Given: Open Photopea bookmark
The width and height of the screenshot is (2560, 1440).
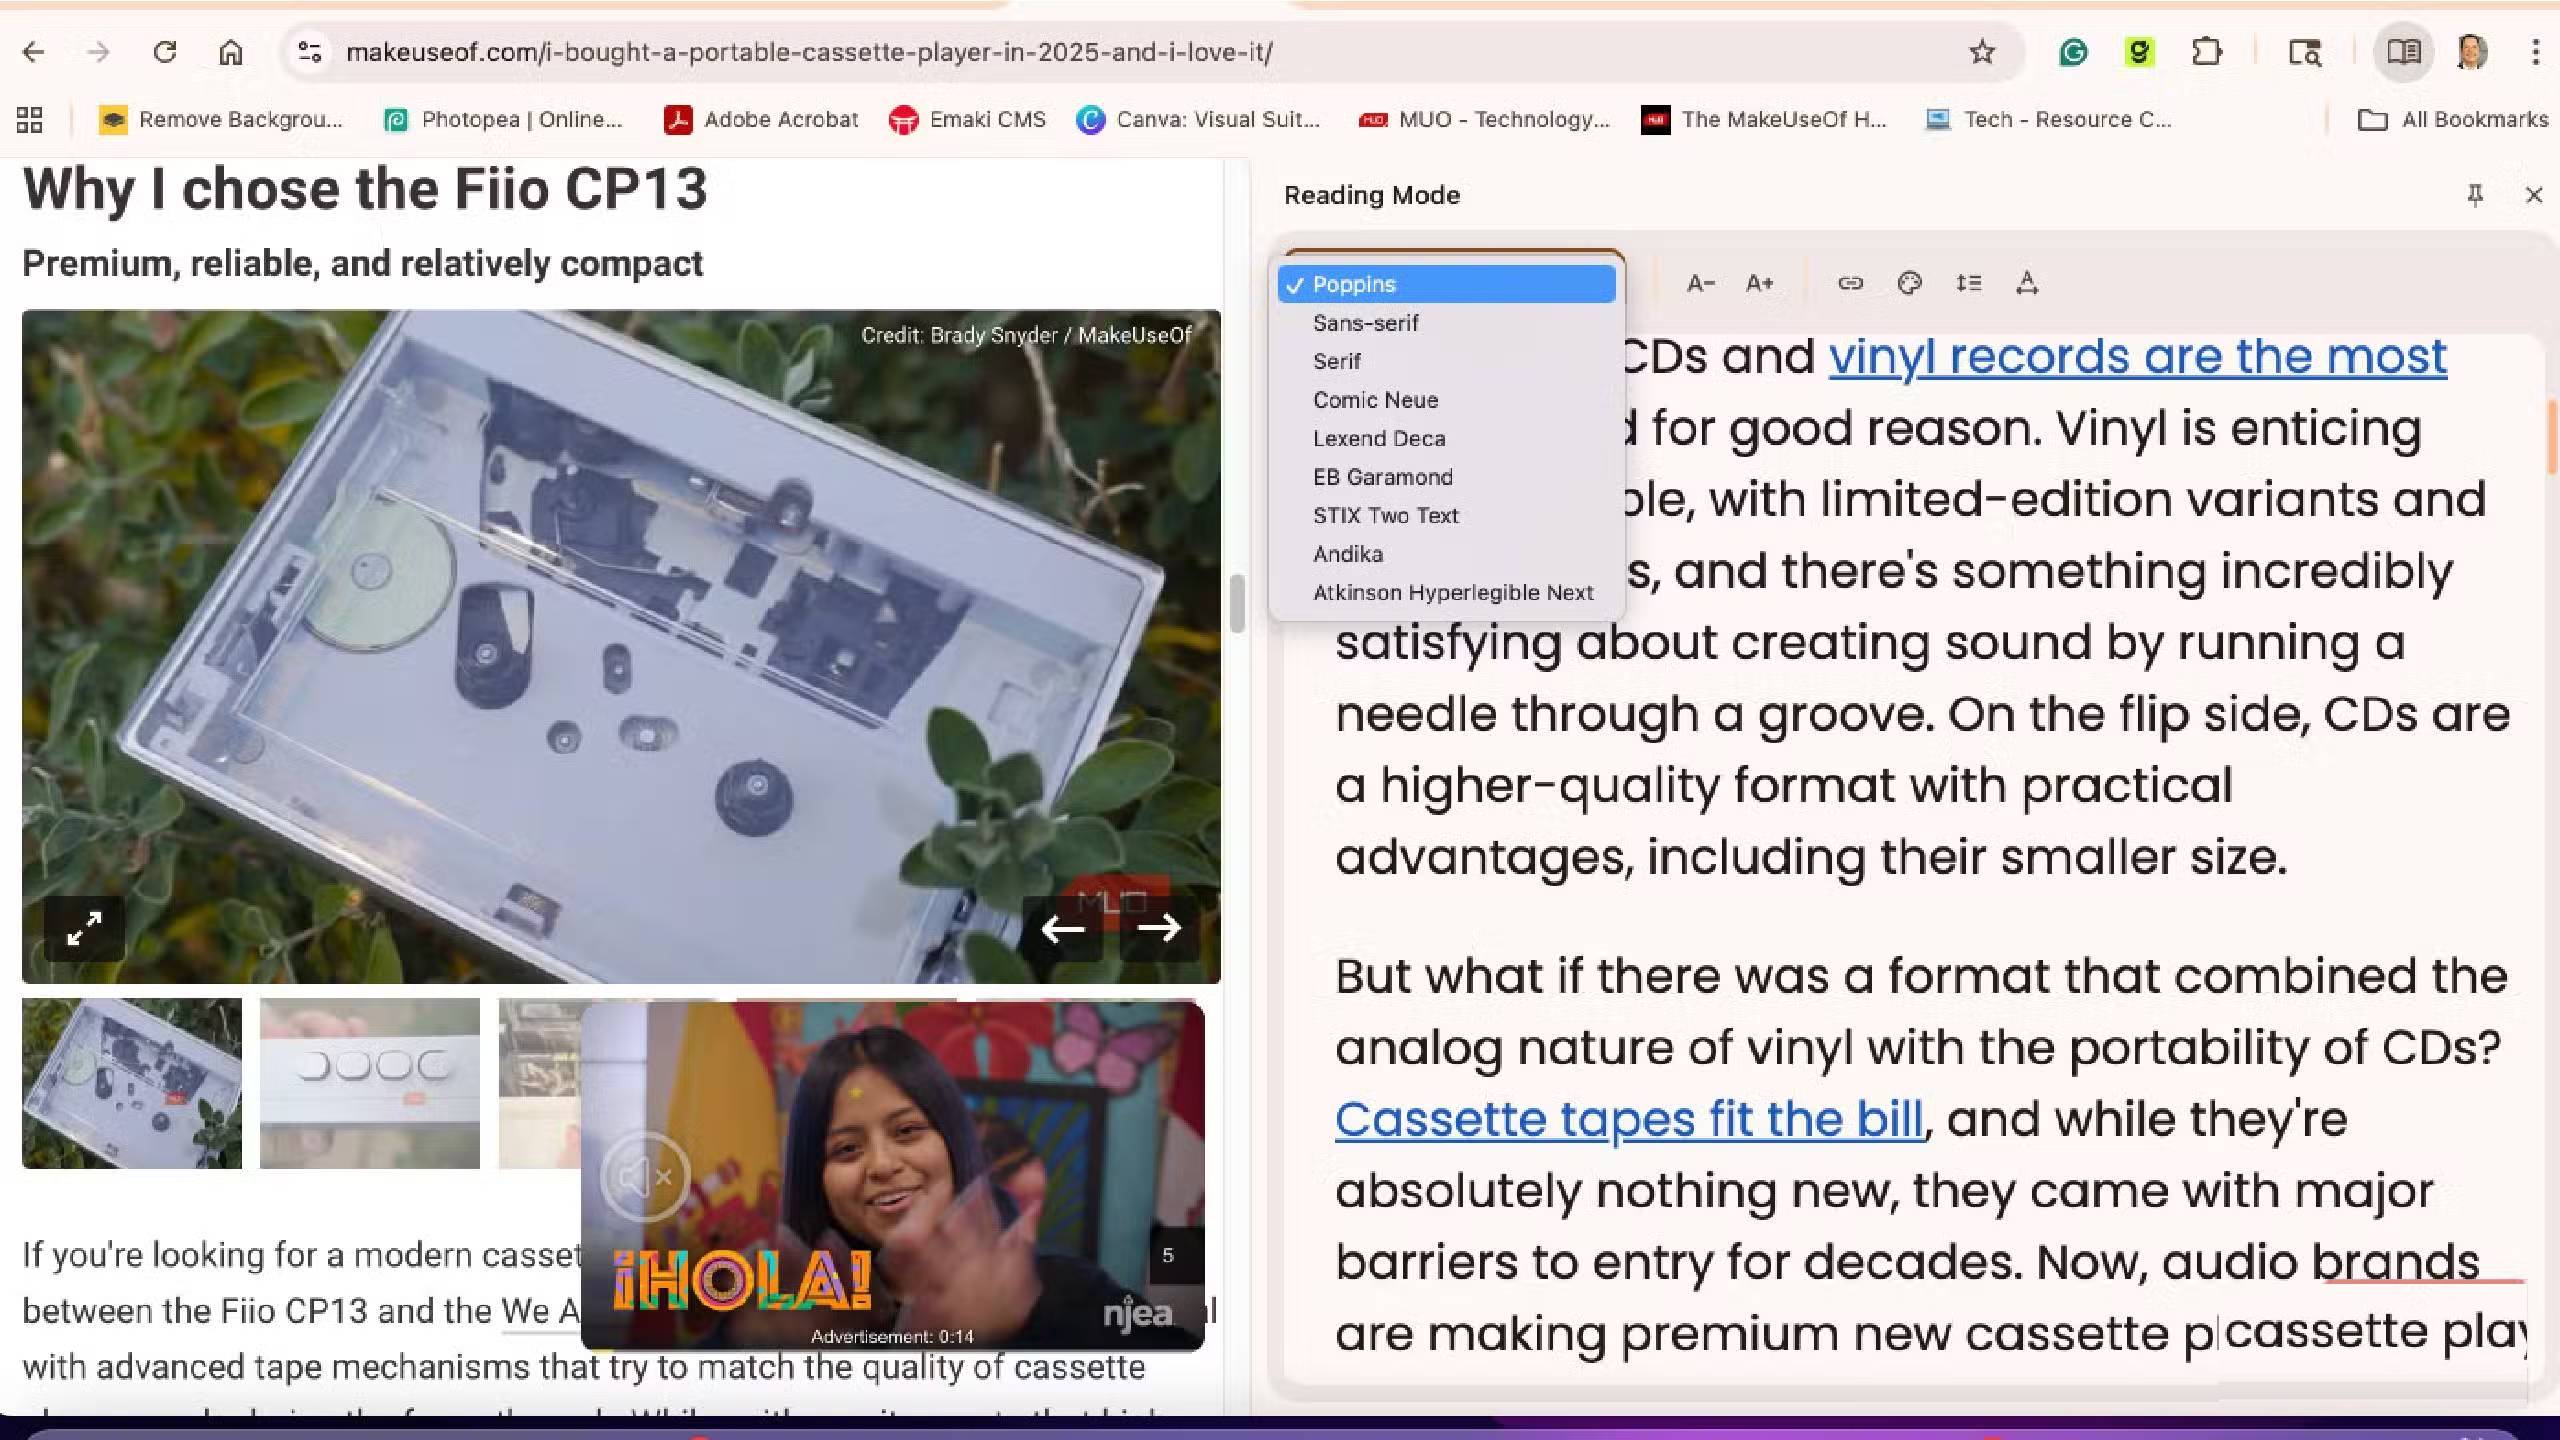Looking at the screenshot, I should 503,120.
